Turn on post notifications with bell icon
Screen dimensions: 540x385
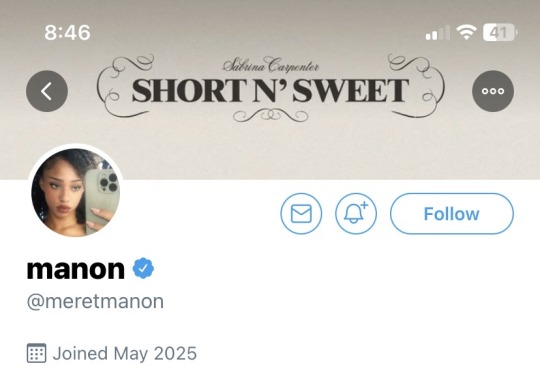coord(356,214)
